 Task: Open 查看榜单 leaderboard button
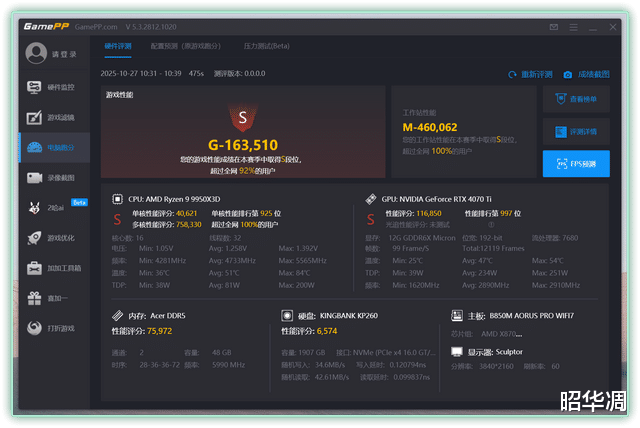(576, 99)
